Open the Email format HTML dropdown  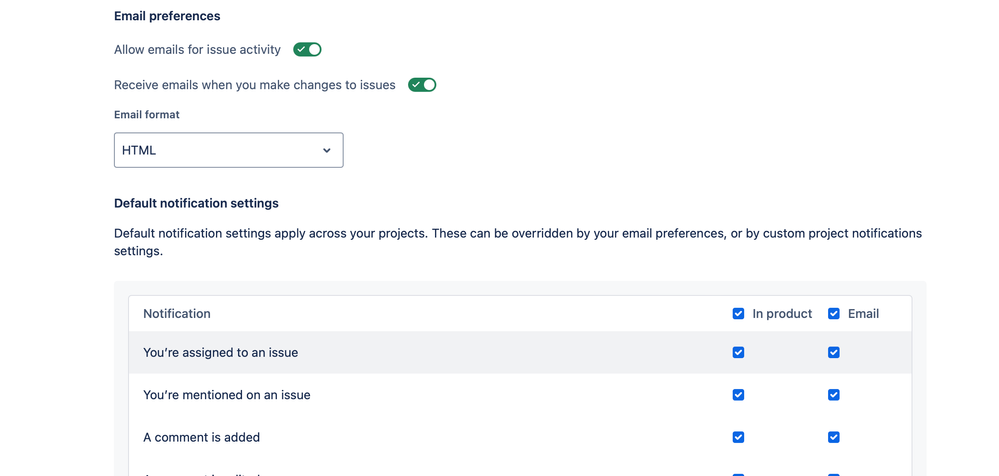[x=228, y=150]
